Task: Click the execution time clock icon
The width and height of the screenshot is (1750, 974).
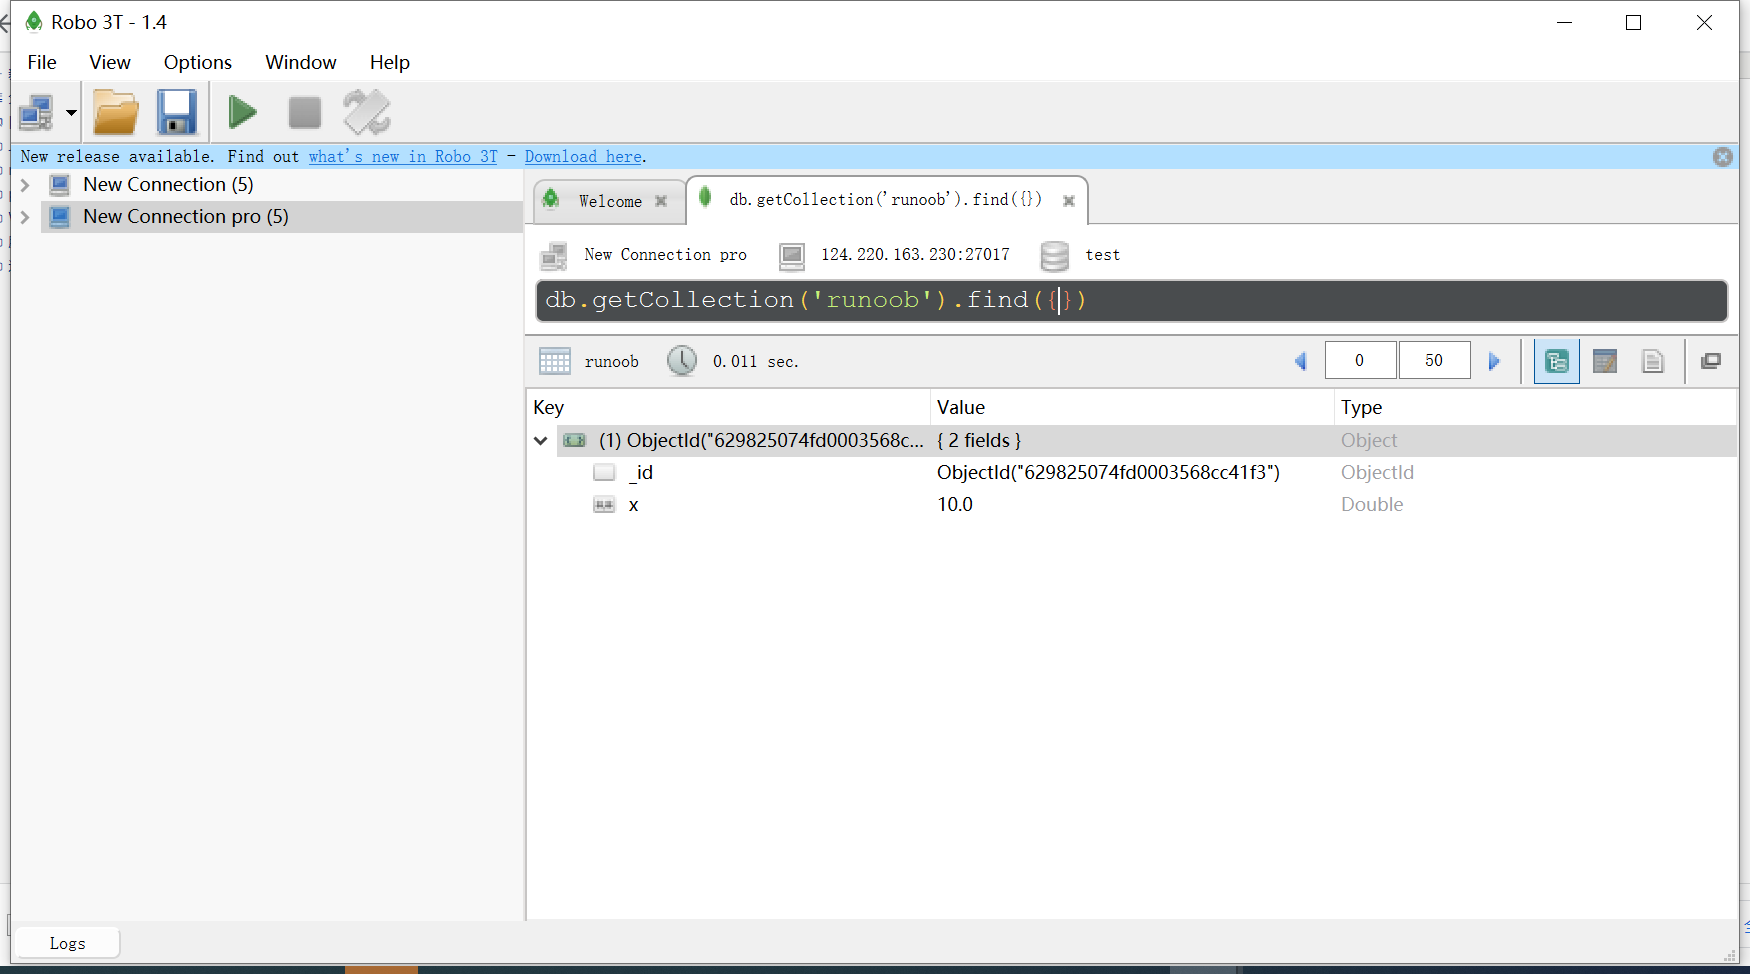Action: [682, 361]
